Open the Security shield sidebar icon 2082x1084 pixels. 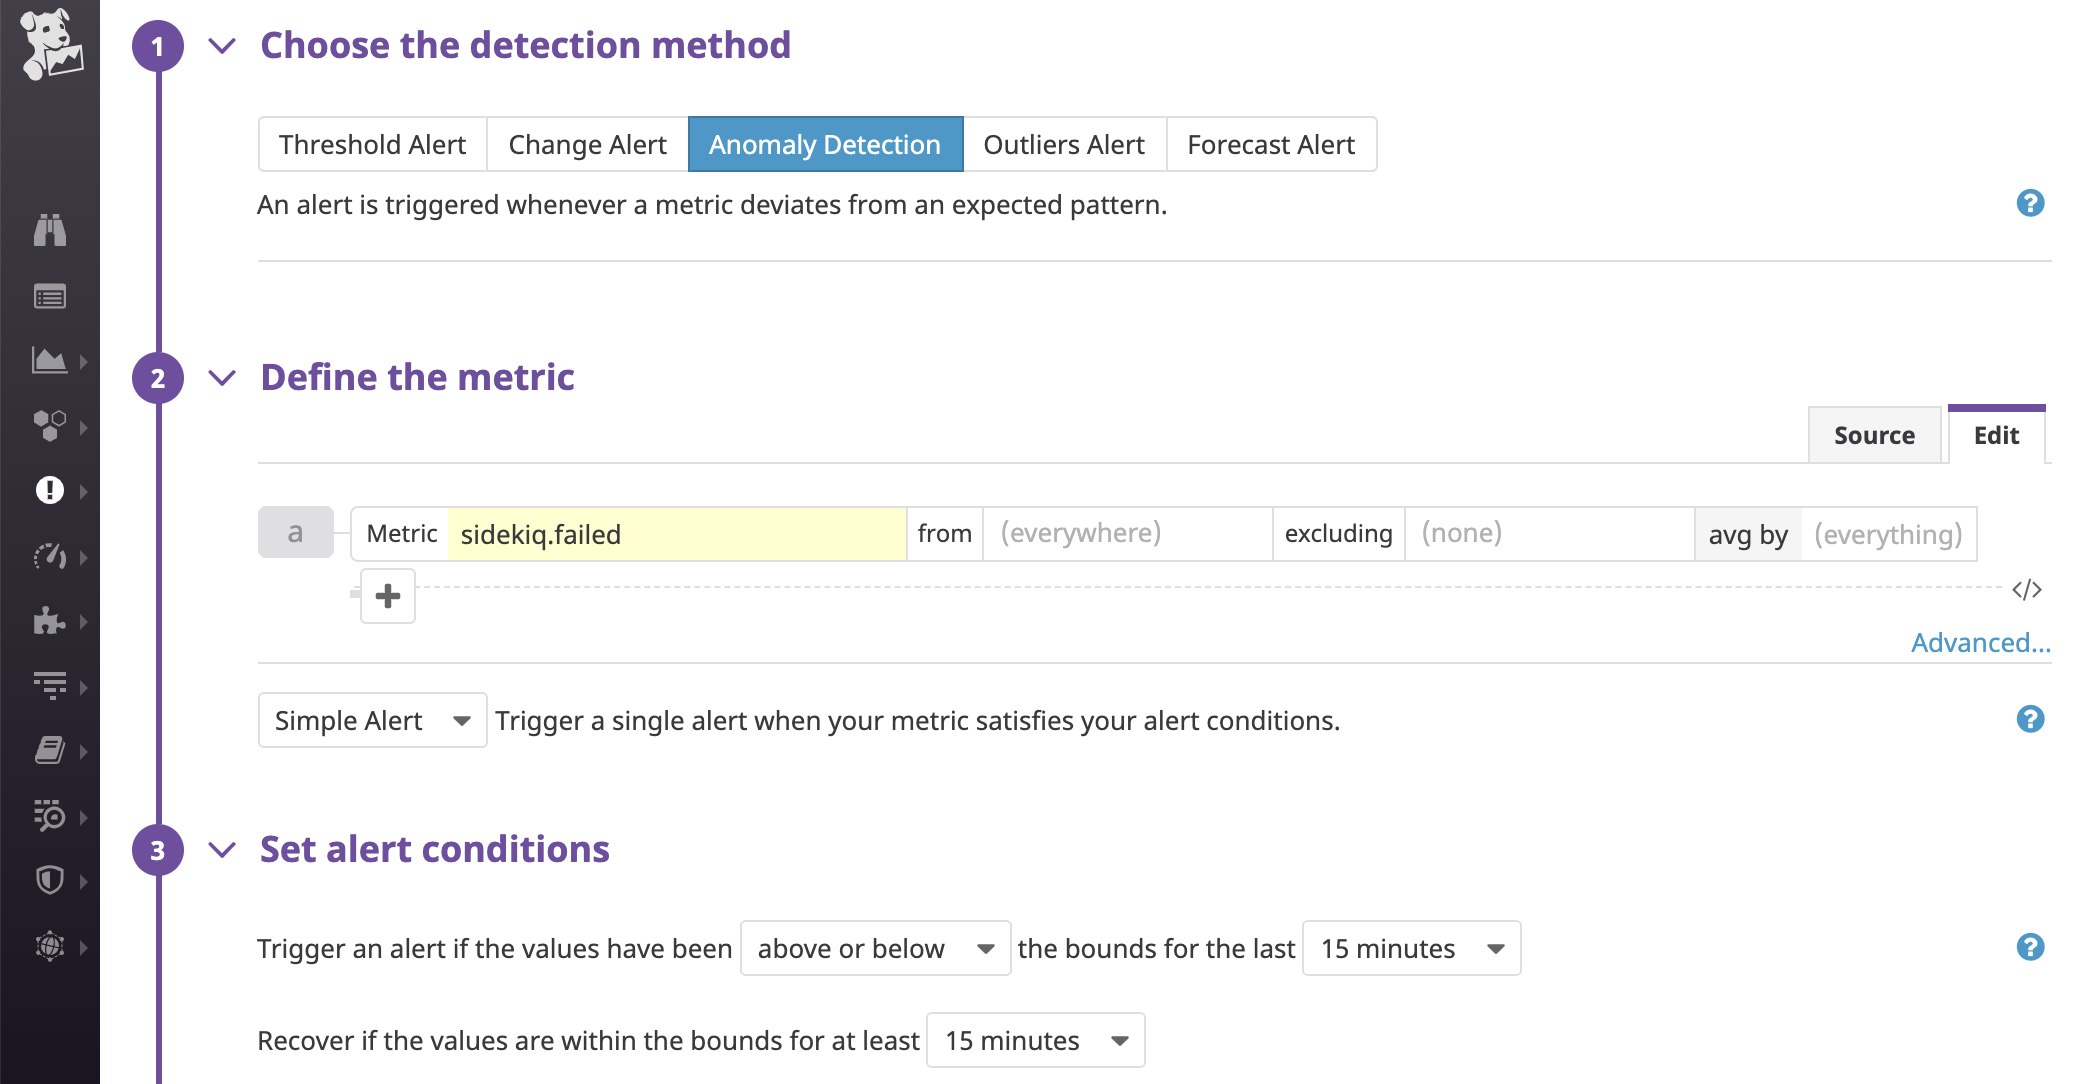tap(49, 880)
